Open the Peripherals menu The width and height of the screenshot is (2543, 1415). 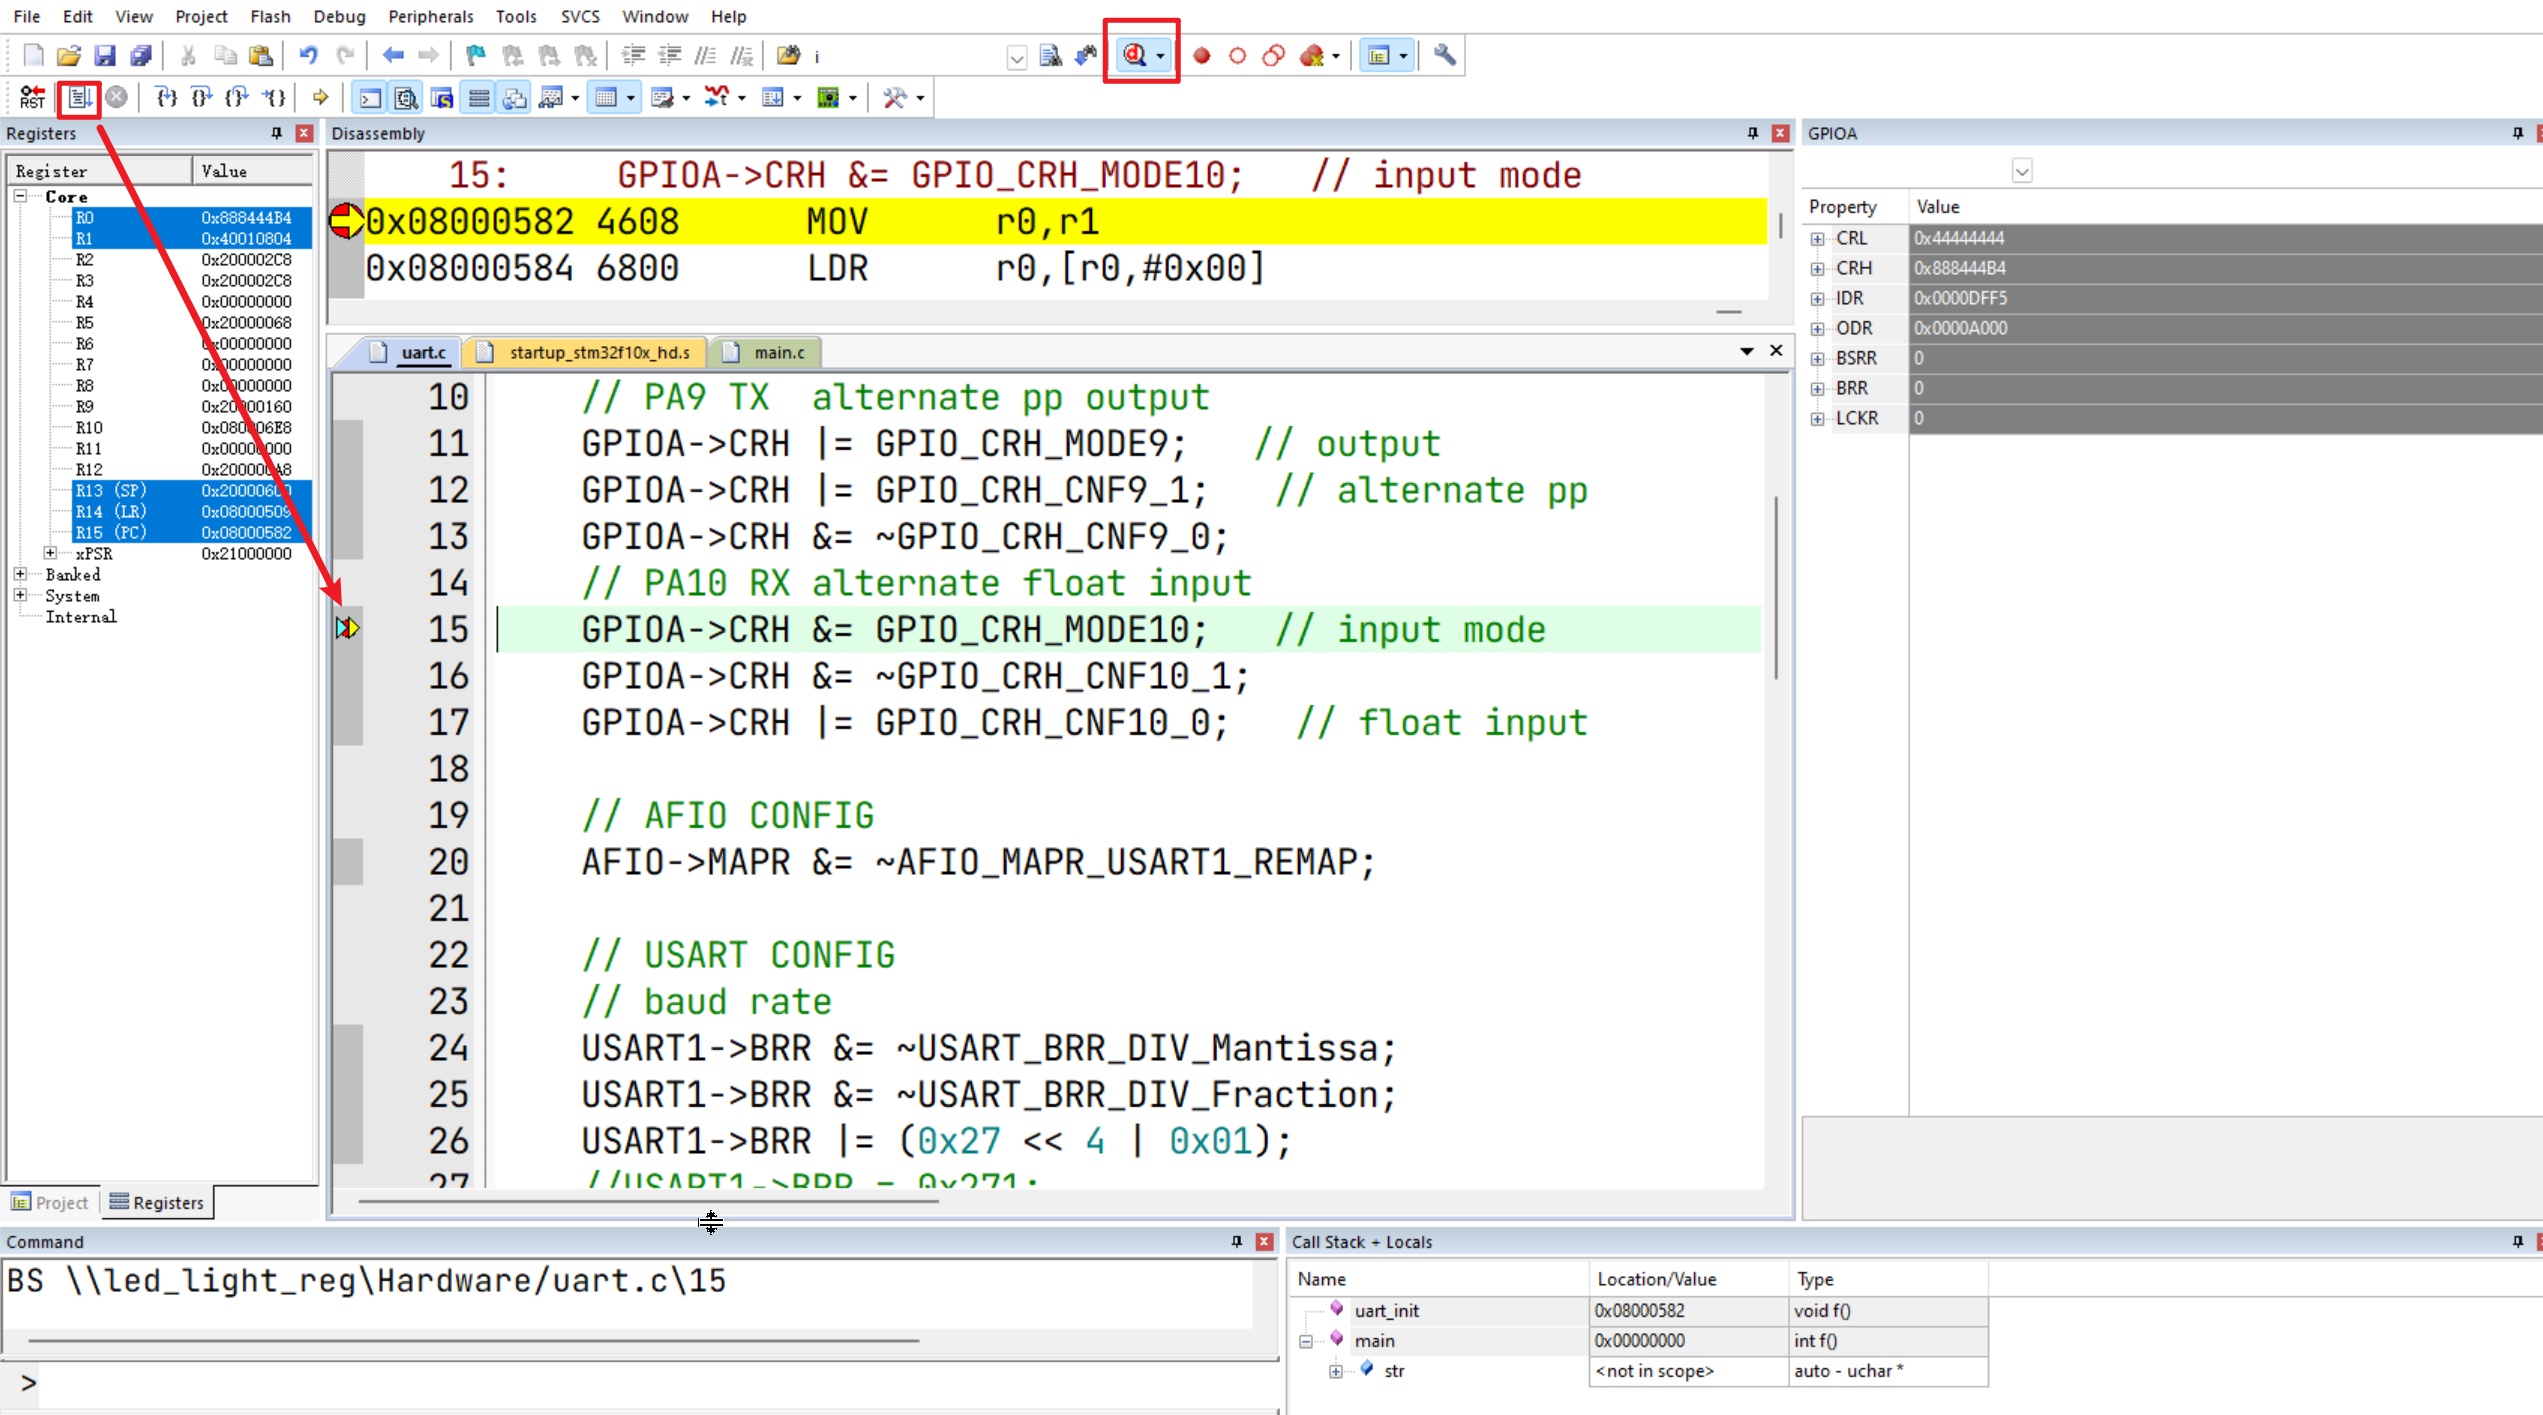[x=430, y=16]
